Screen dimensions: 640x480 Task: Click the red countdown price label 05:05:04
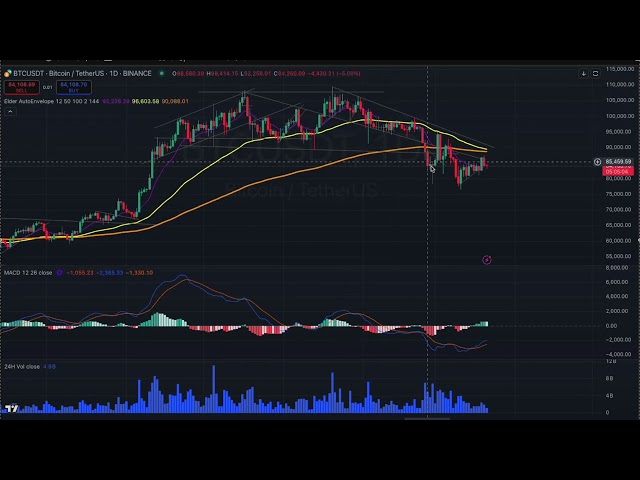(x=618, y=172)
